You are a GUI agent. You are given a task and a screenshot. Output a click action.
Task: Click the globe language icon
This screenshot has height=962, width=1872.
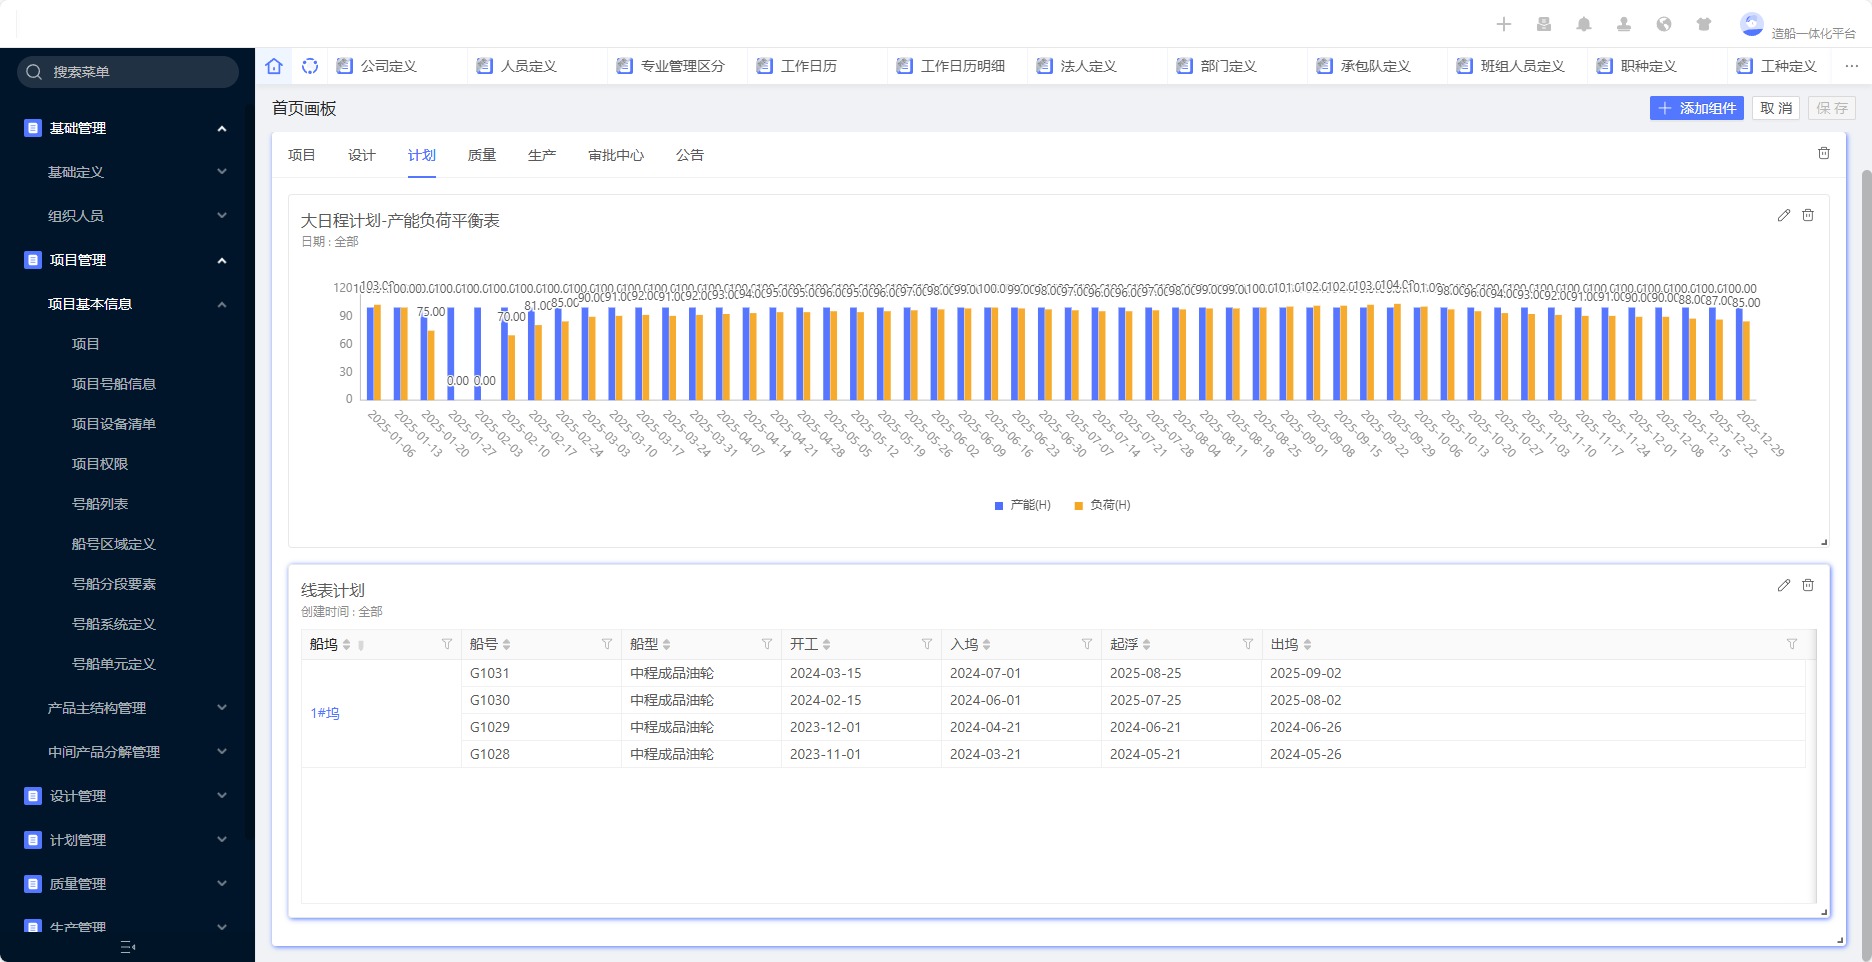click(1663, 23)
